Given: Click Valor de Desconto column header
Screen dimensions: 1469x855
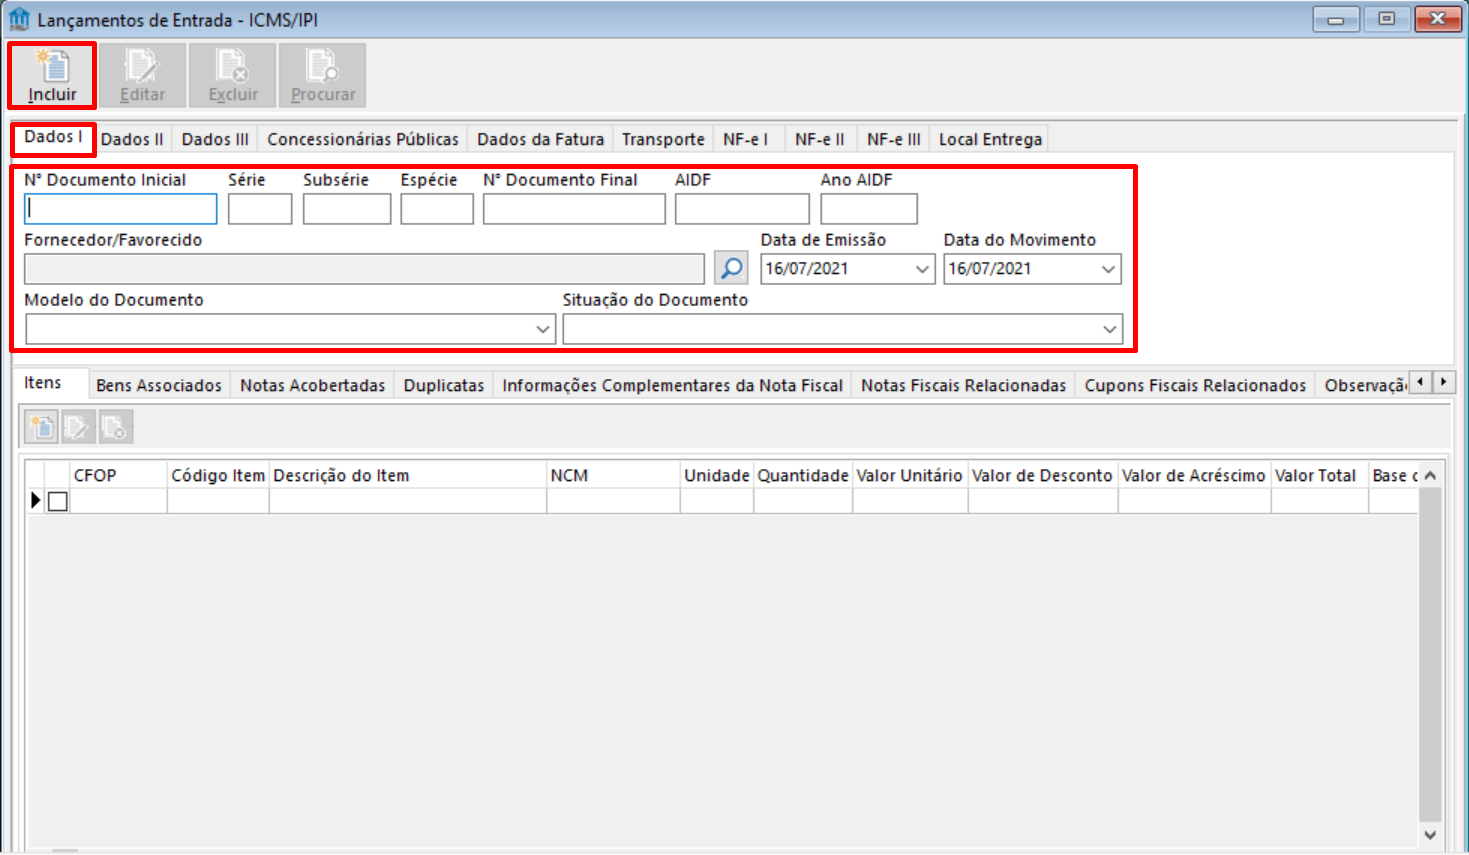Looking at the screenshot, I should (x=1043, y=475).
